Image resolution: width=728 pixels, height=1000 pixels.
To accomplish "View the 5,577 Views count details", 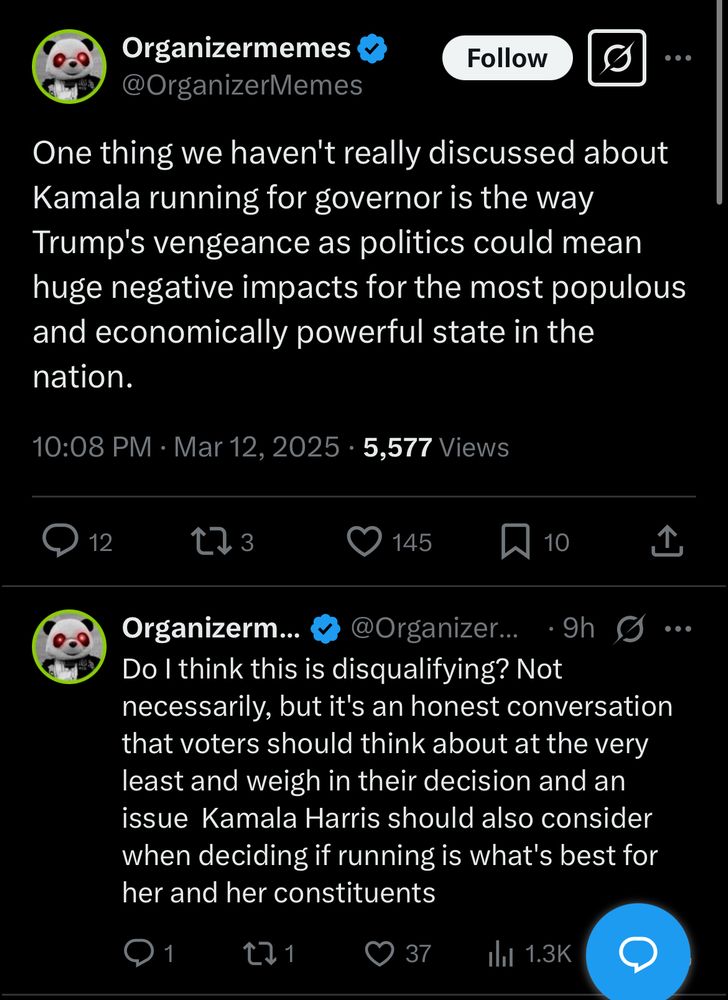I will point(436,447).
